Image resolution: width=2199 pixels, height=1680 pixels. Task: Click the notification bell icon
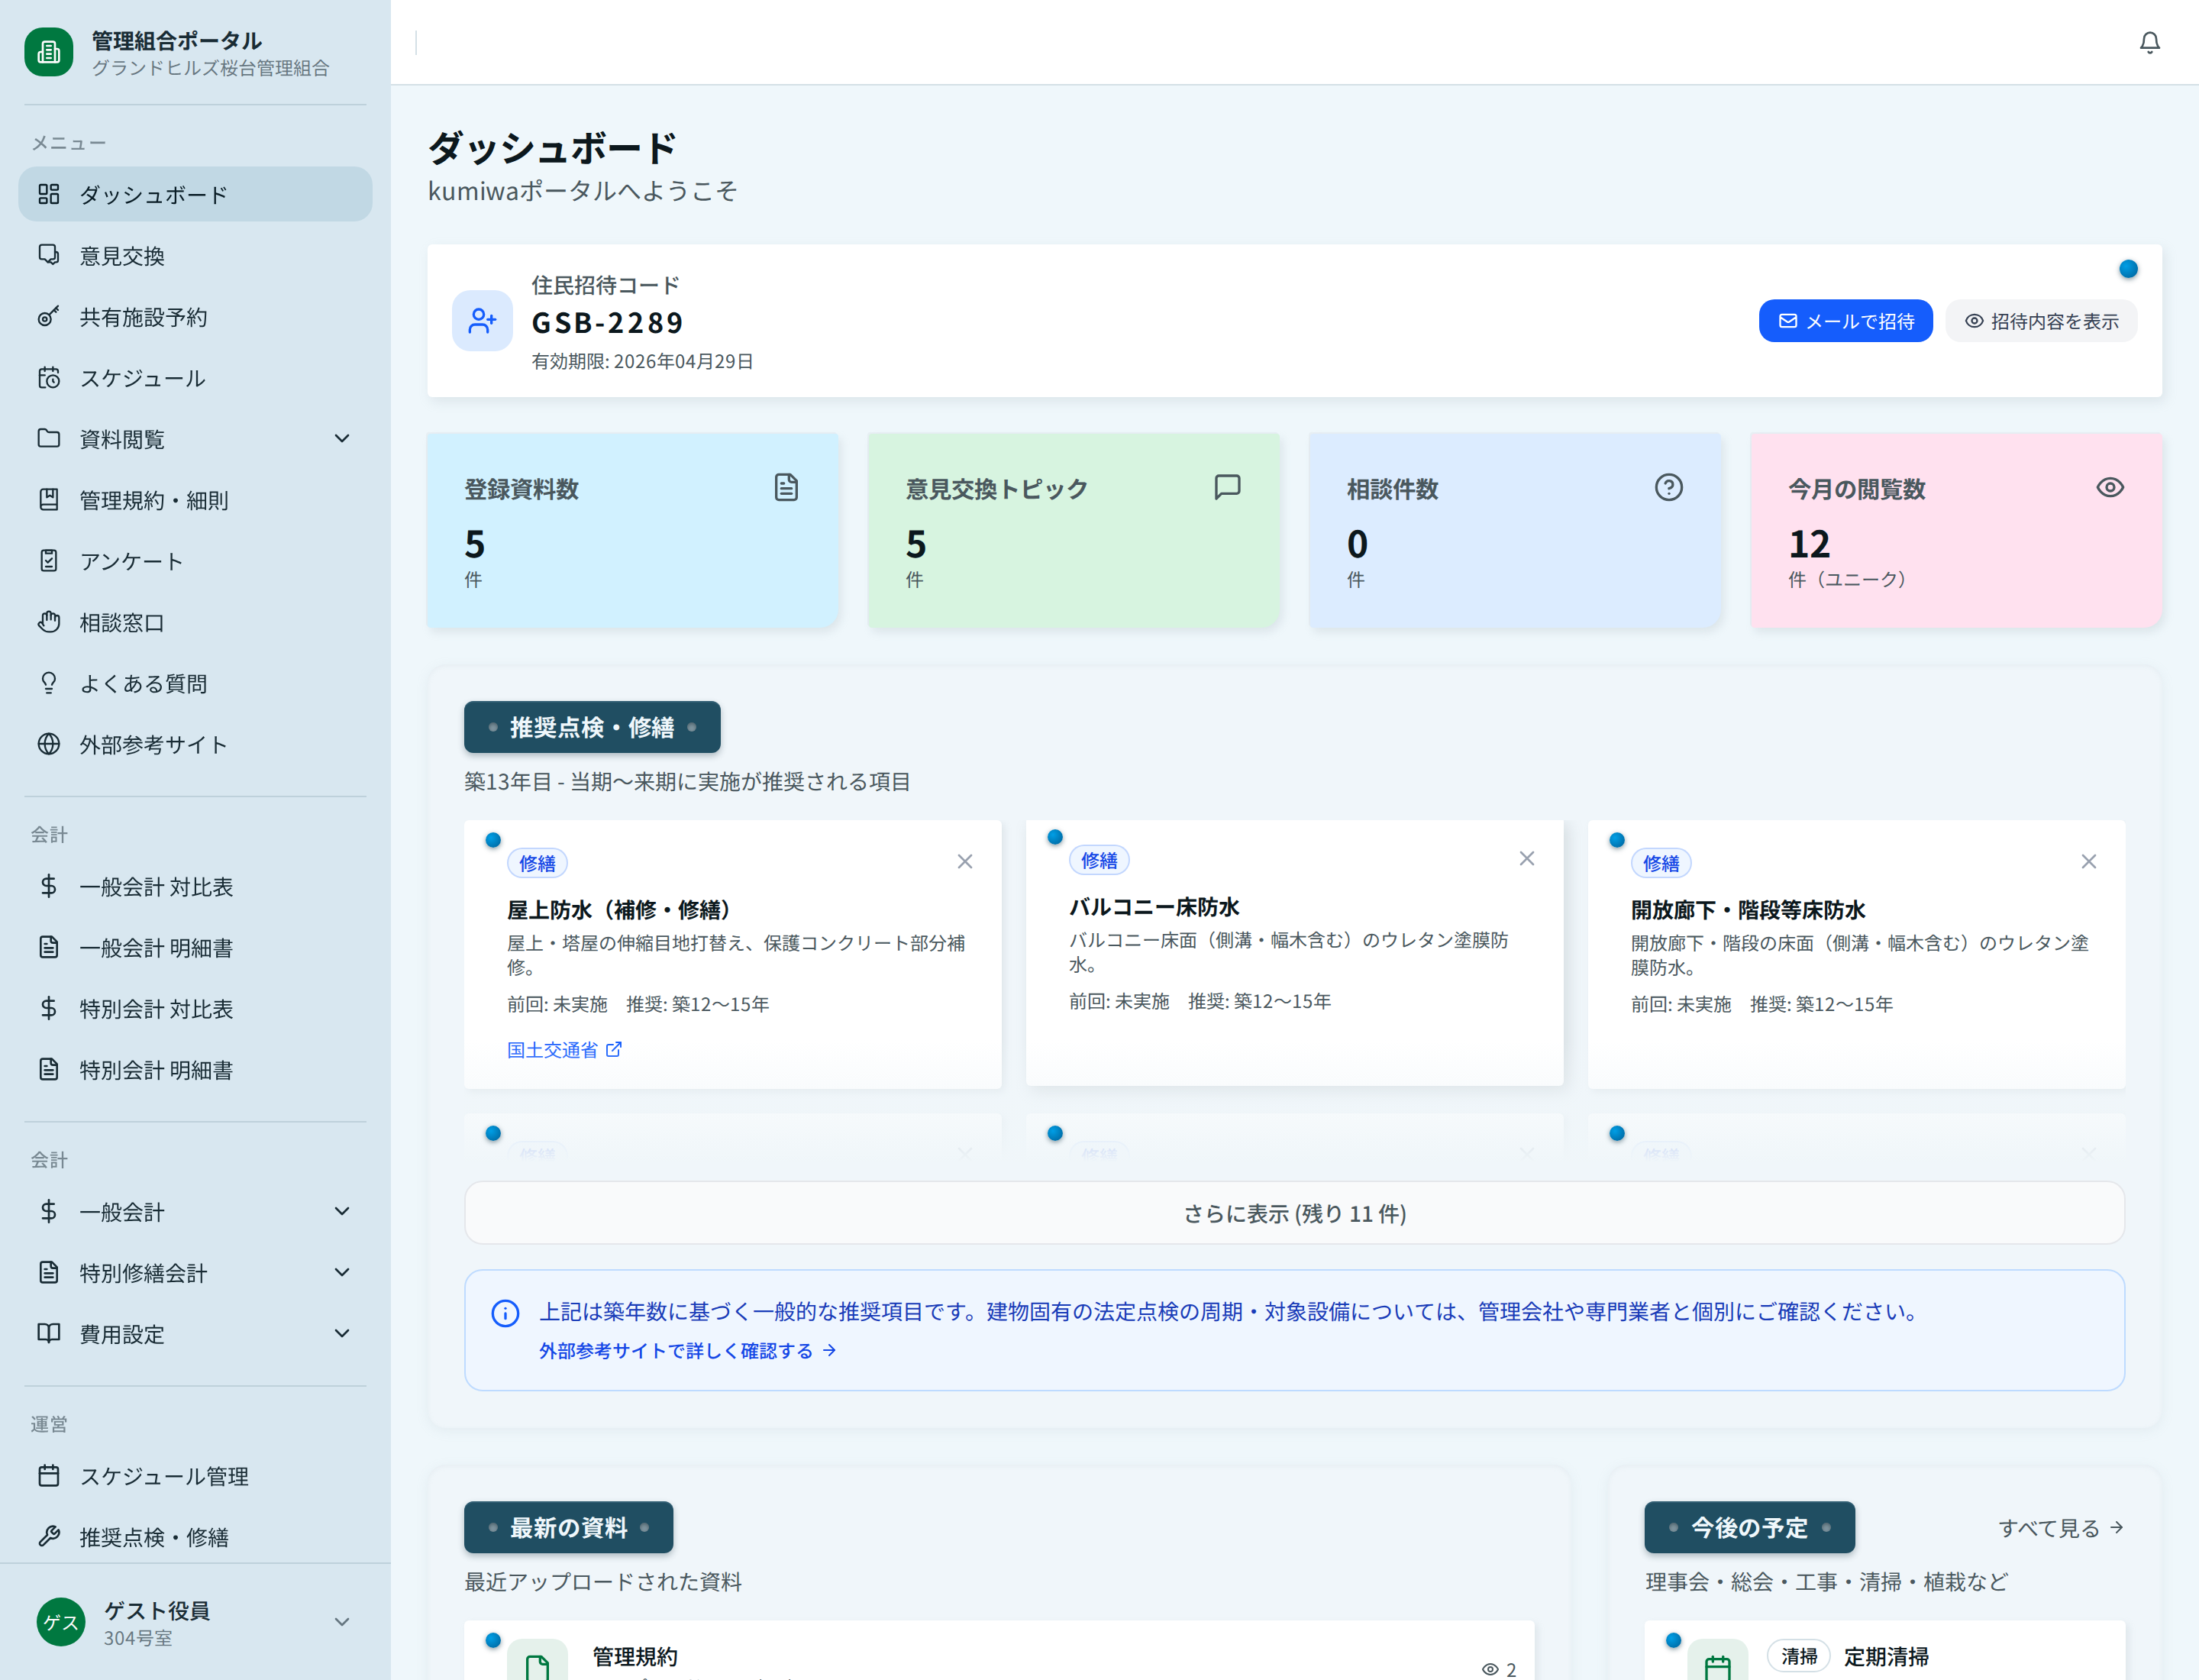(x=2150, y=43)
